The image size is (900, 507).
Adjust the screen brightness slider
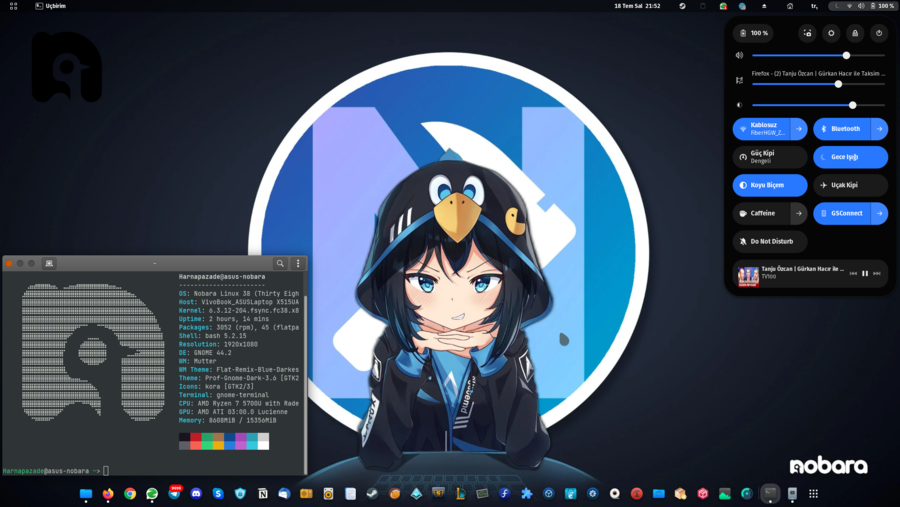(818, 105)
